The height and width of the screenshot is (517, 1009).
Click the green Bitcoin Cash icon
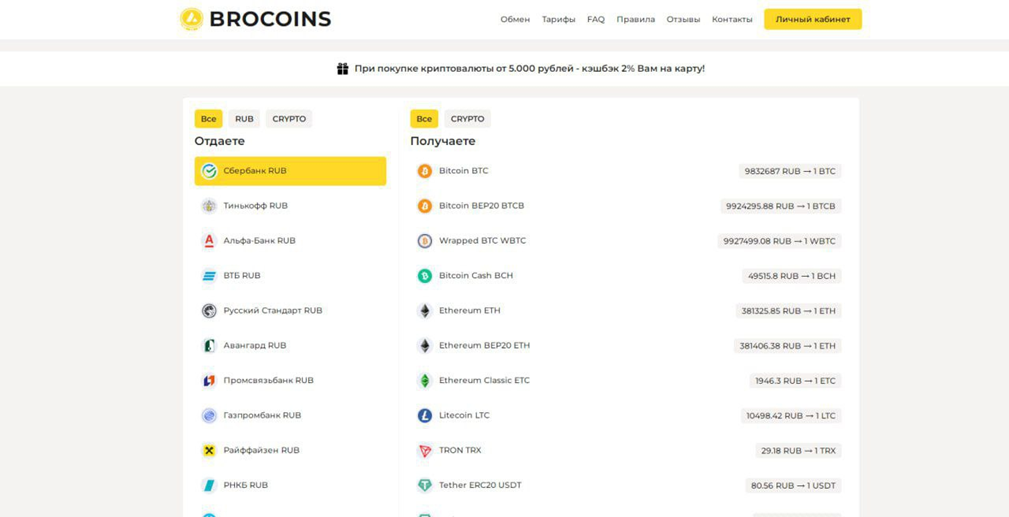[x=425, y=276]
